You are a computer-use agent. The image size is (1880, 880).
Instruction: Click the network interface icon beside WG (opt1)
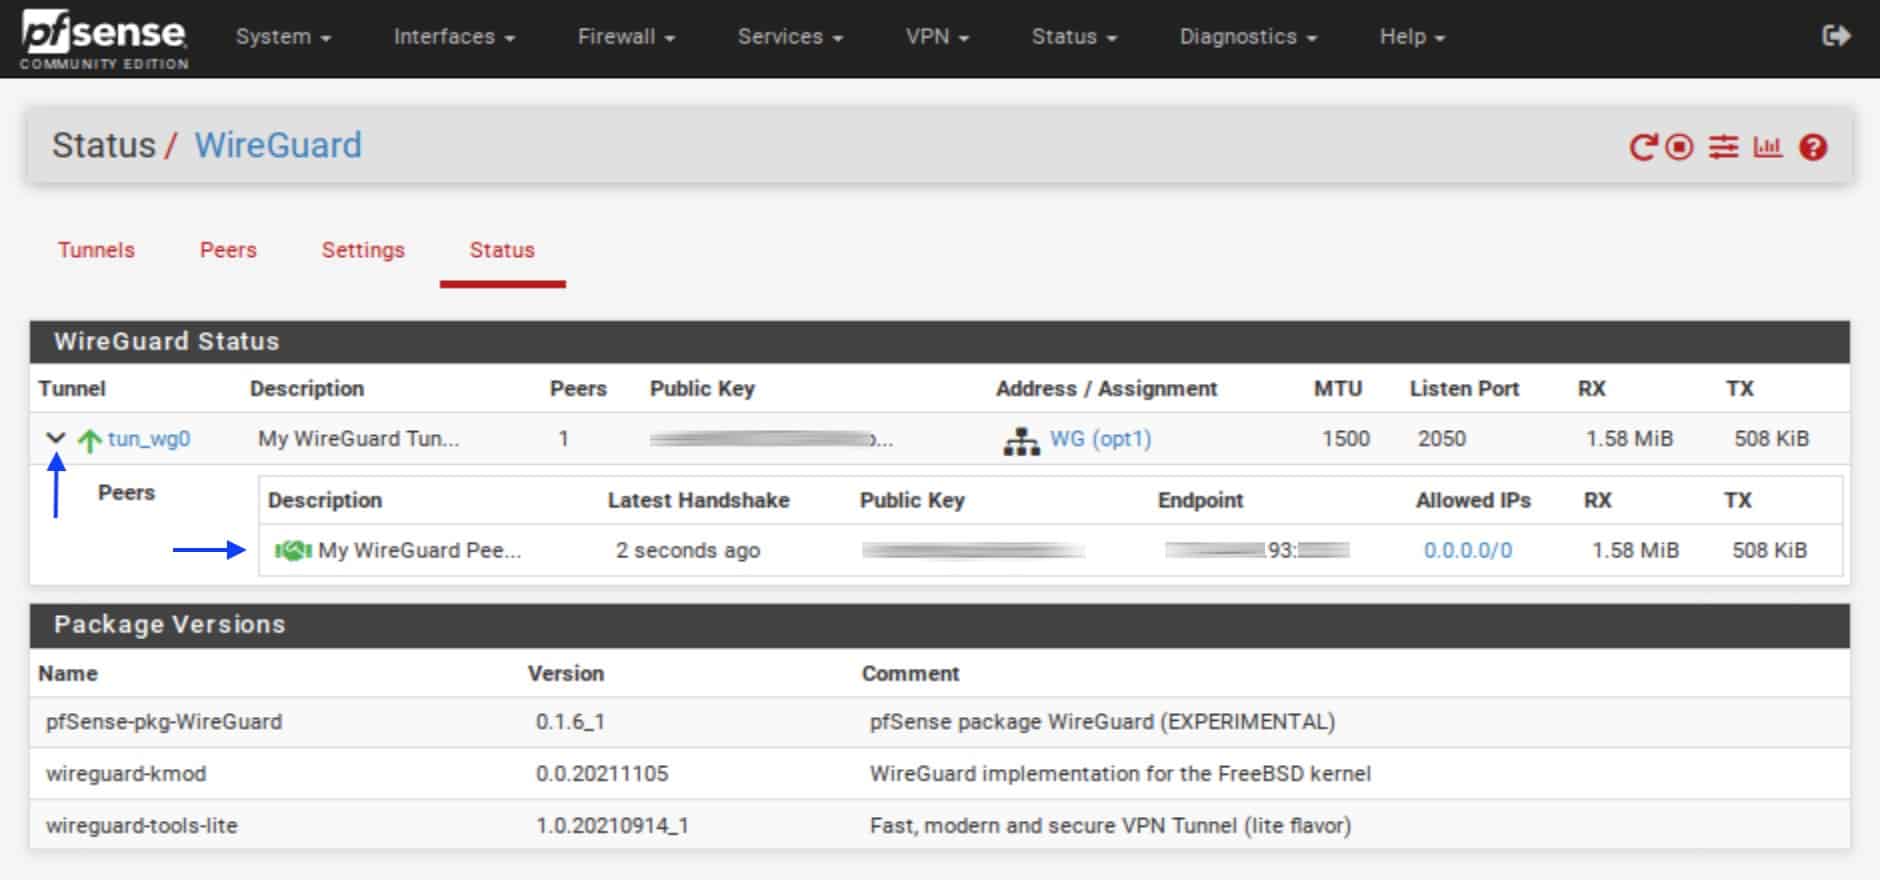[1021, 440]
